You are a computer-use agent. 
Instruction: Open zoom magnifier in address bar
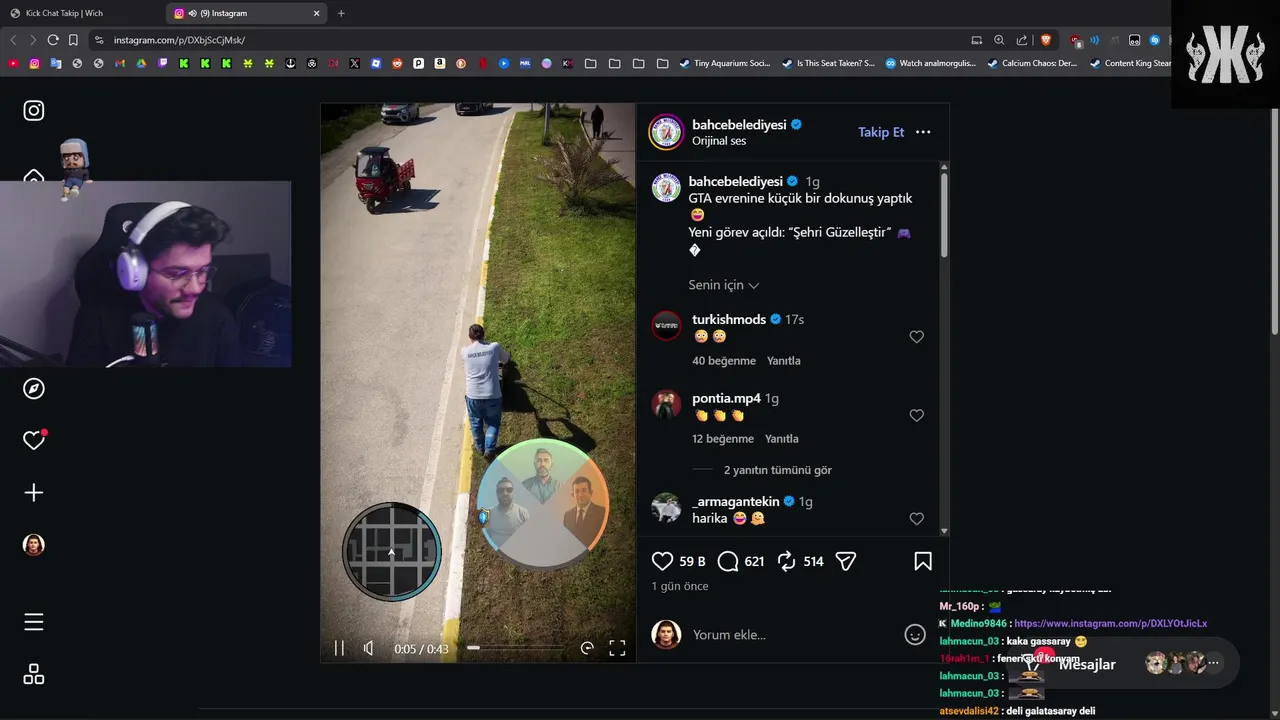[999, 40]
